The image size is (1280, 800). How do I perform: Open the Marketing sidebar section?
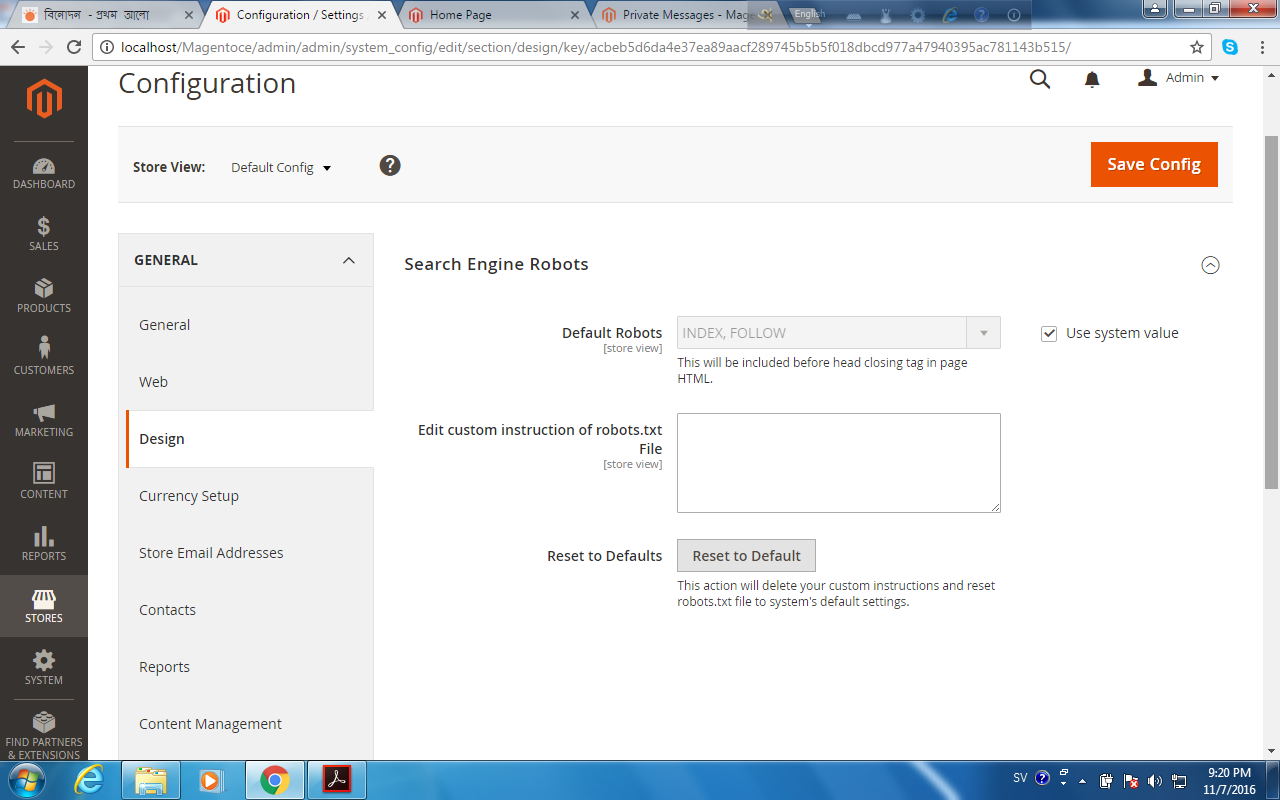tap(44, 420)
